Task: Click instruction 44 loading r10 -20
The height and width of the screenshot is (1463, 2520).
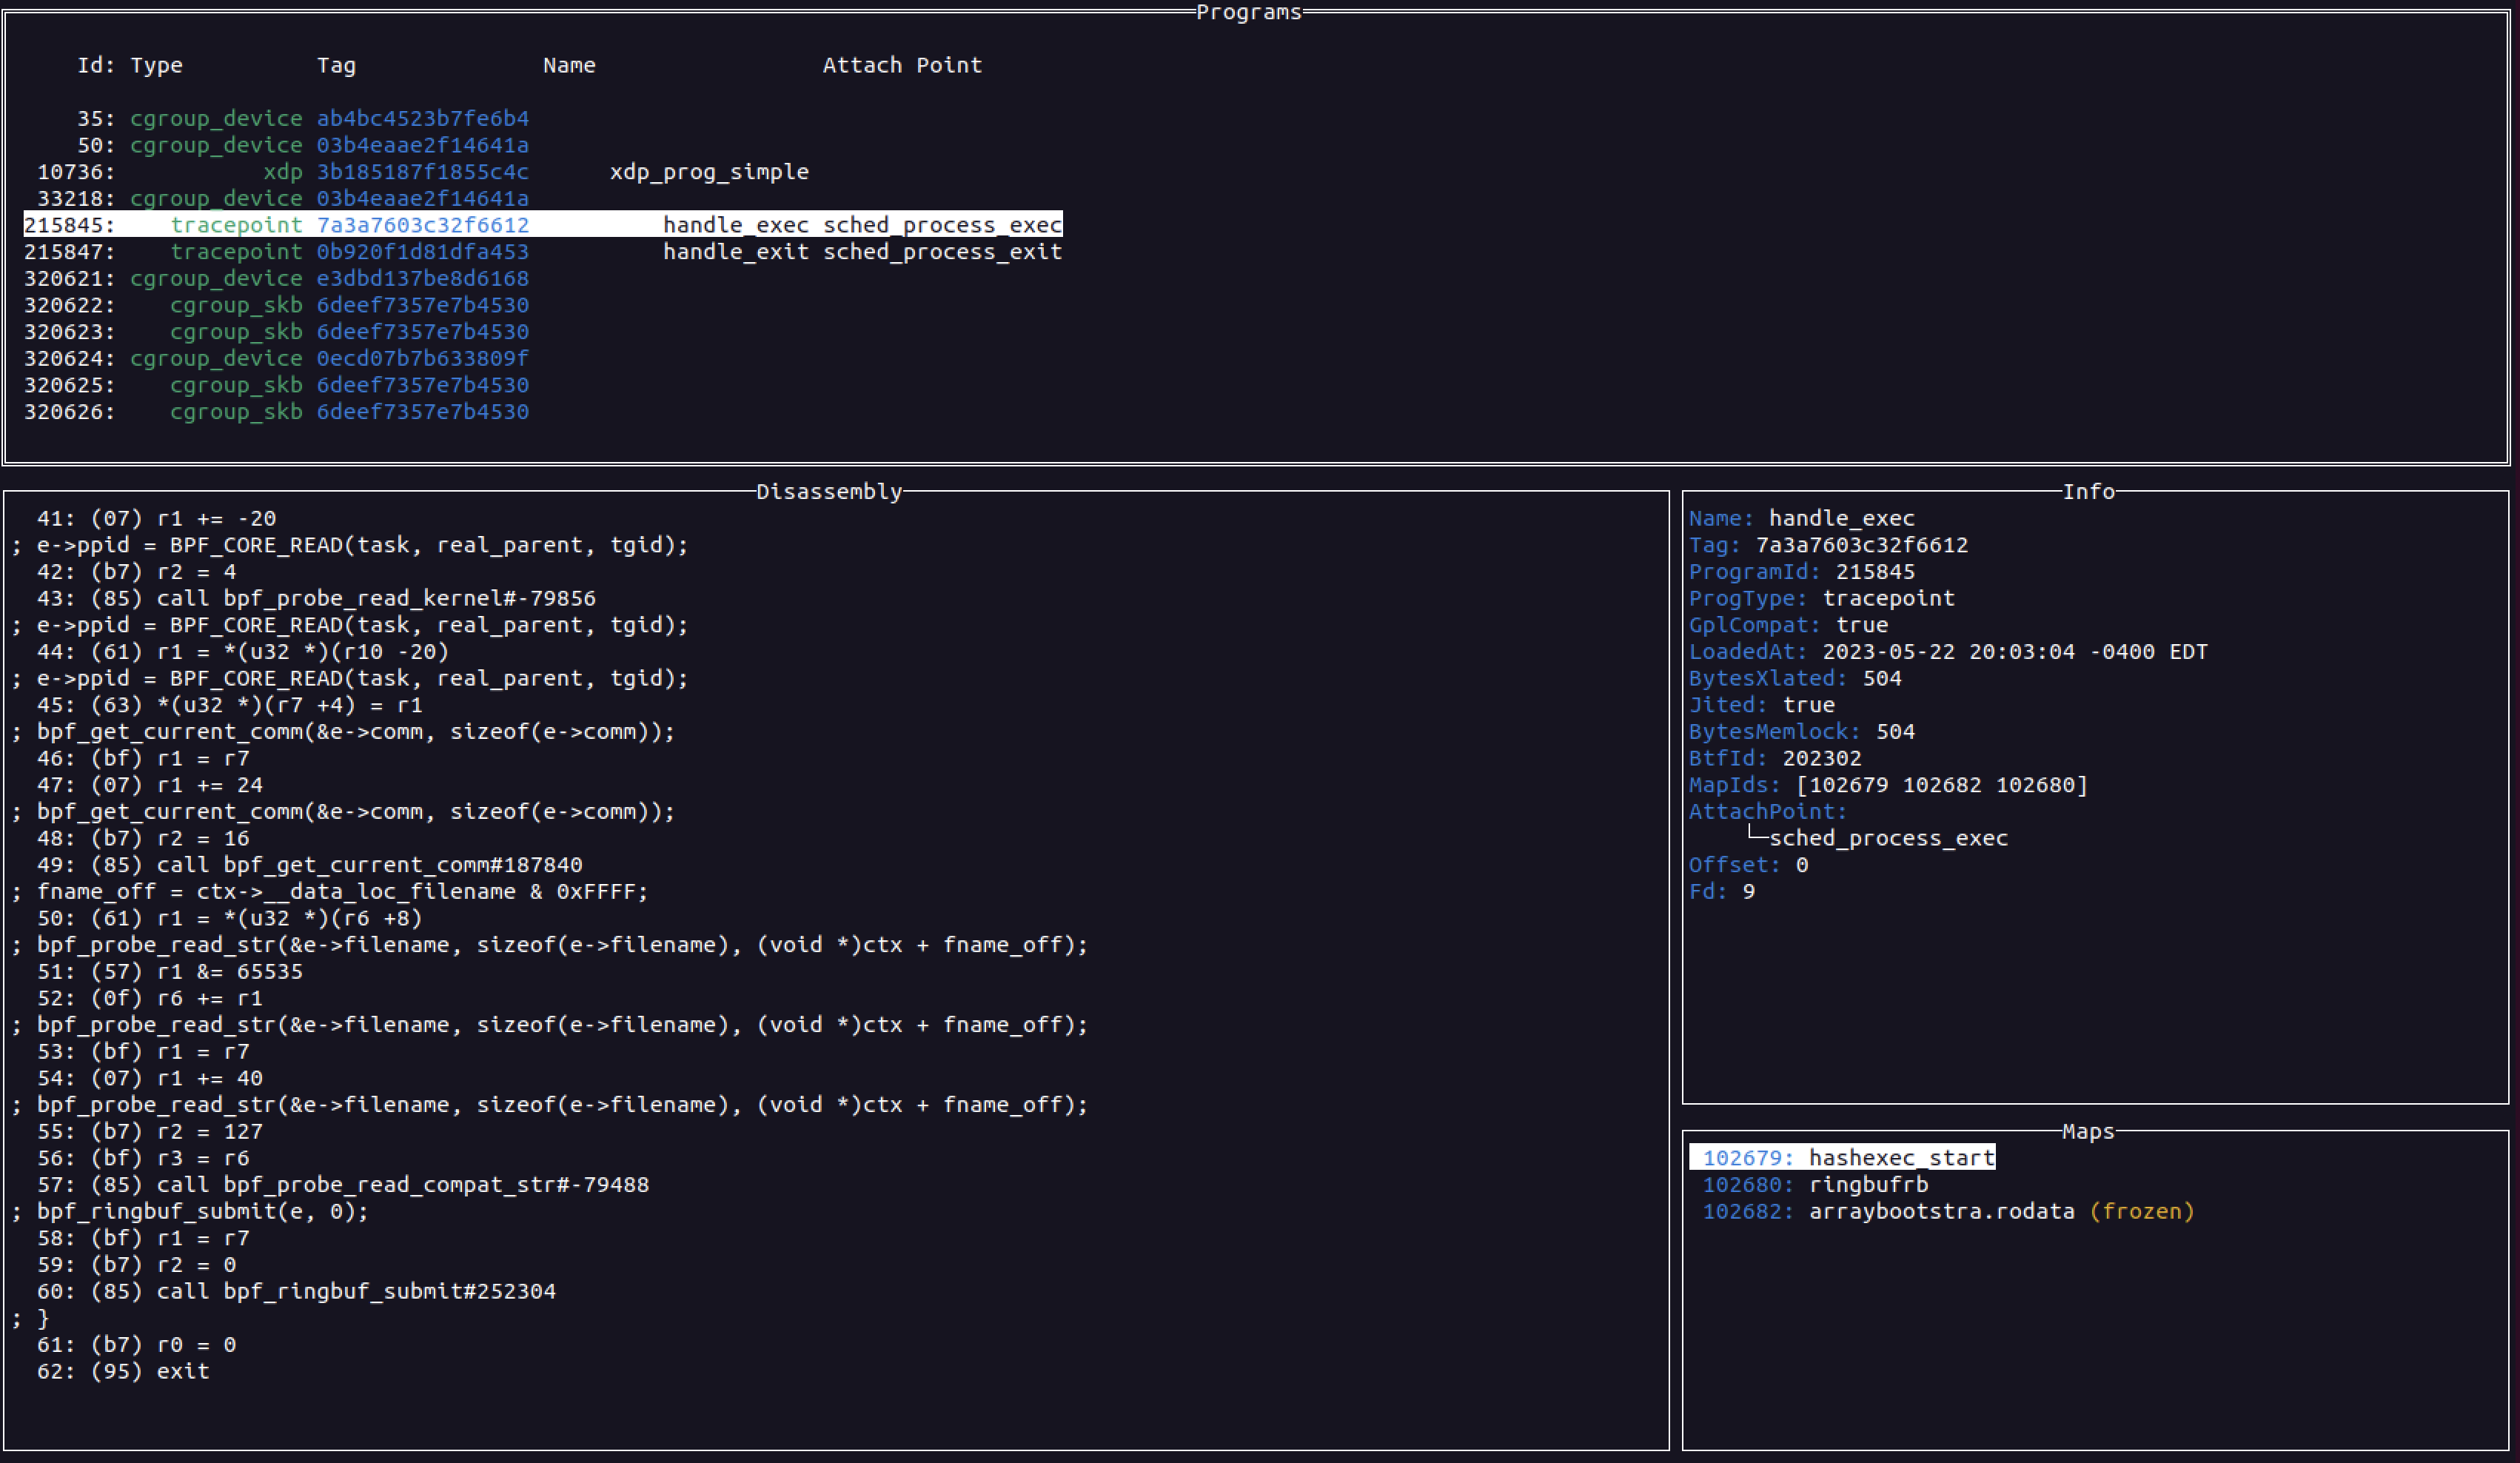Action: click(243, 652)
